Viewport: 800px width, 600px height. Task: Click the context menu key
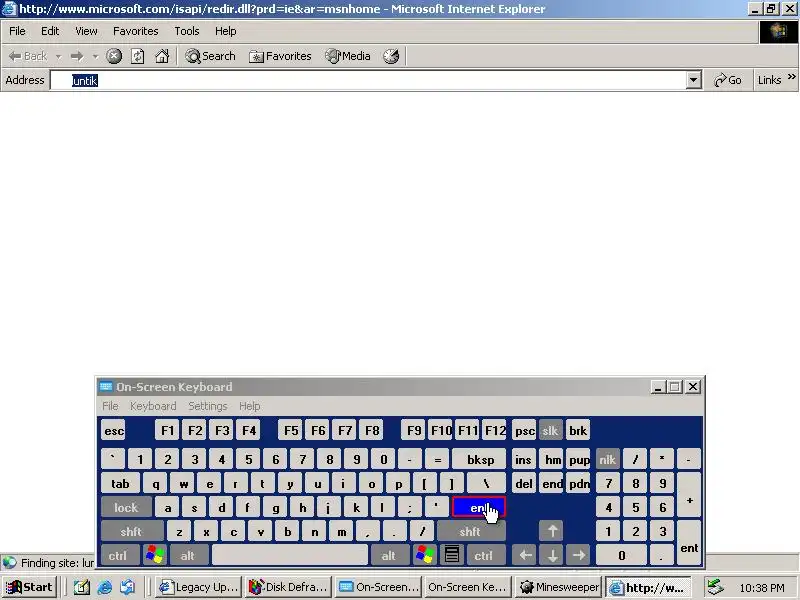452,555
